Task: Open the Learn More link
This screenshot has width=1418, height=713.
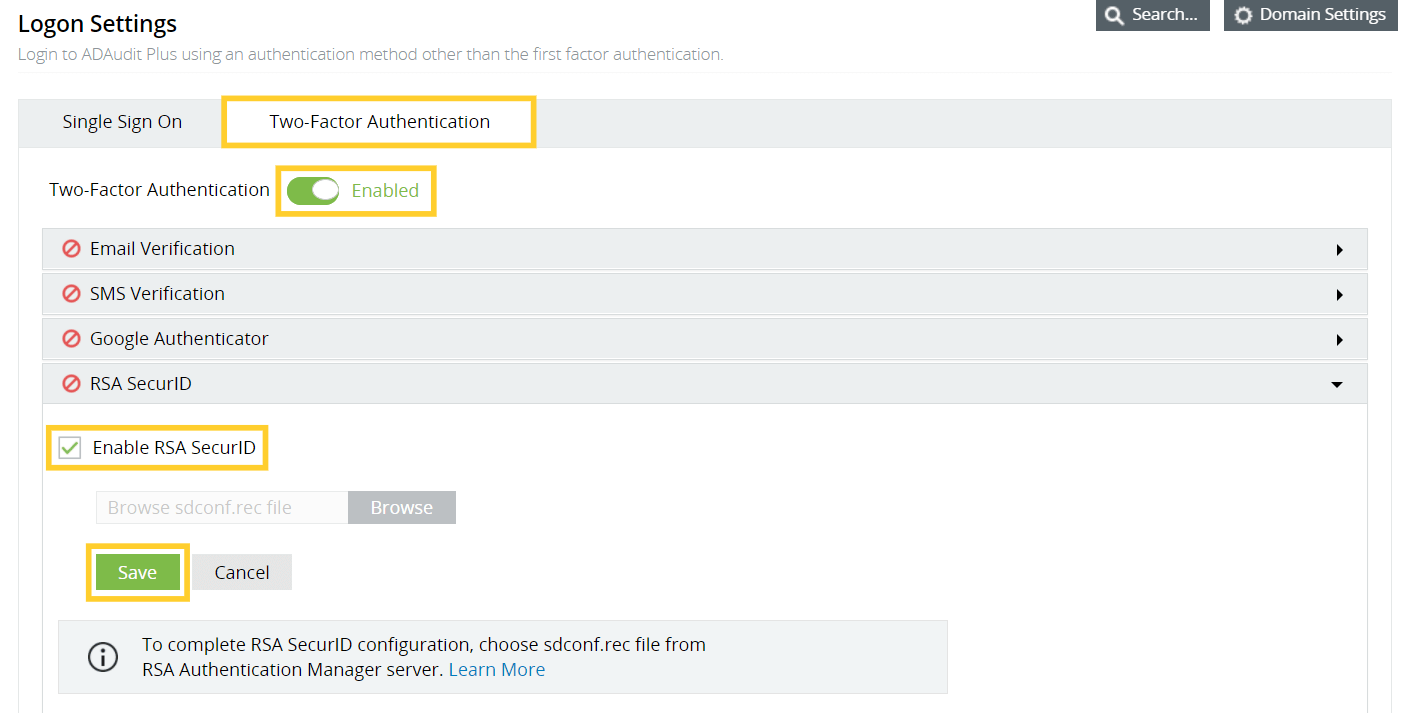Action: click(496, 669)
